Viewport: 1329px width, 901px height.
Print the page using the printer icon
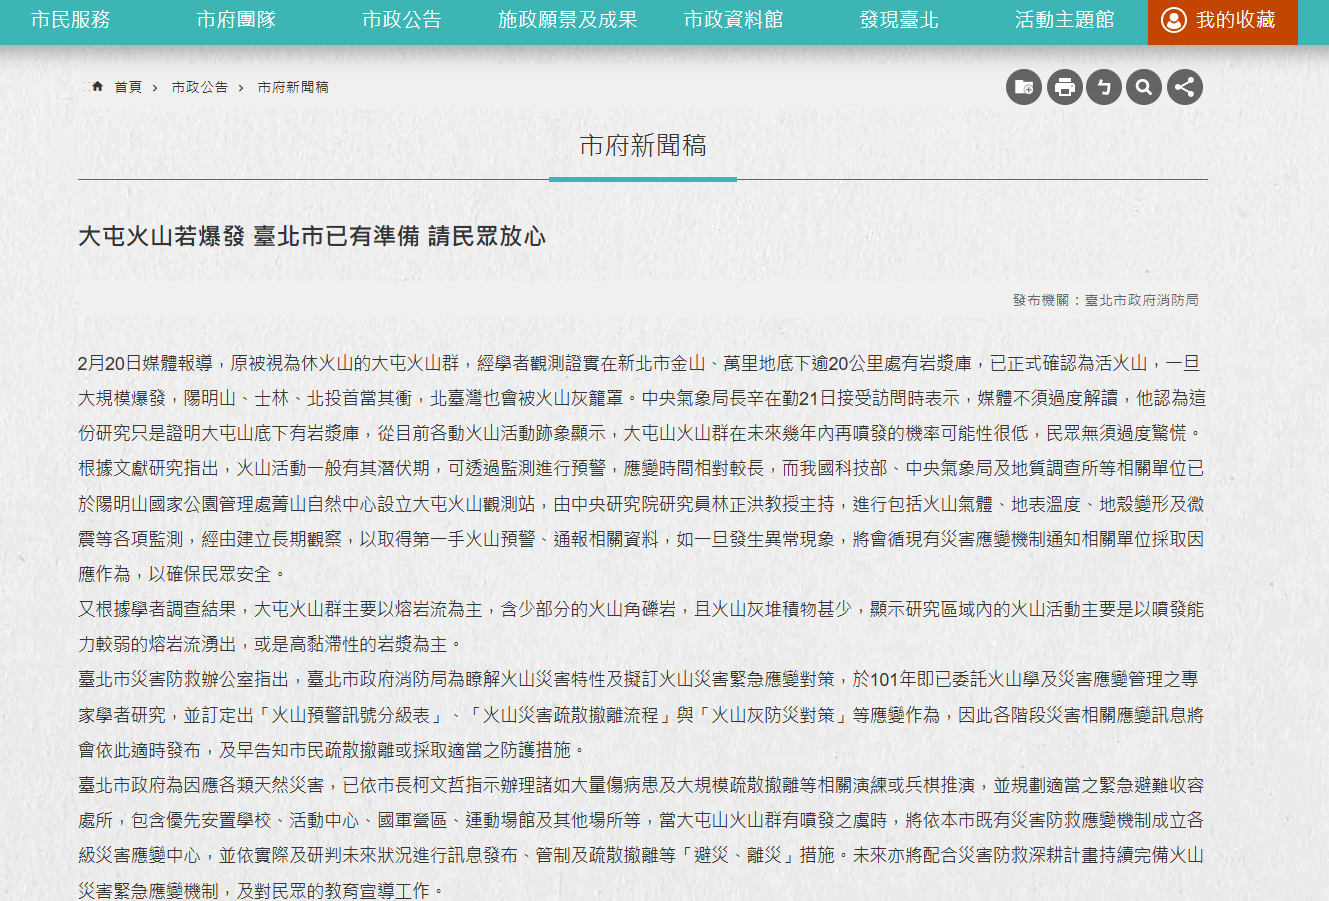tap(1064, 87)
